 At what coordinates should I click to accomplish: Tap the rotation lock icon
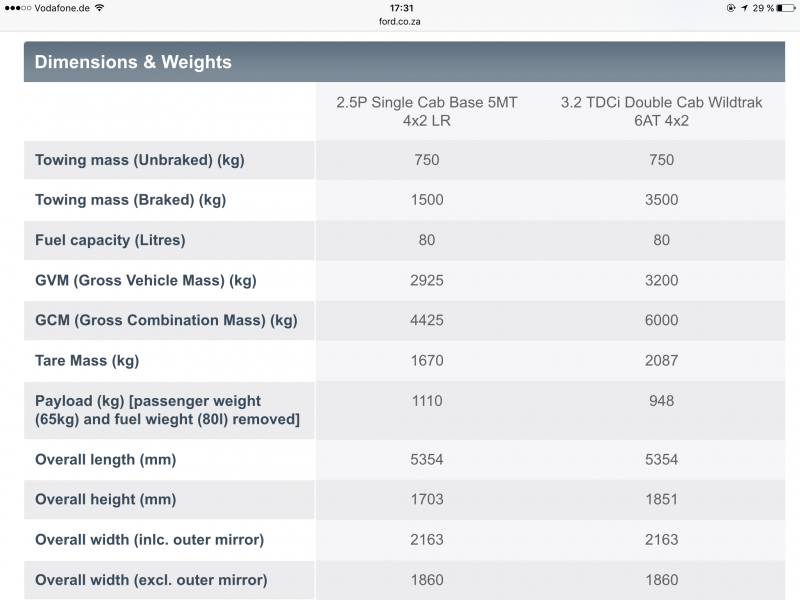pos(731,8)
